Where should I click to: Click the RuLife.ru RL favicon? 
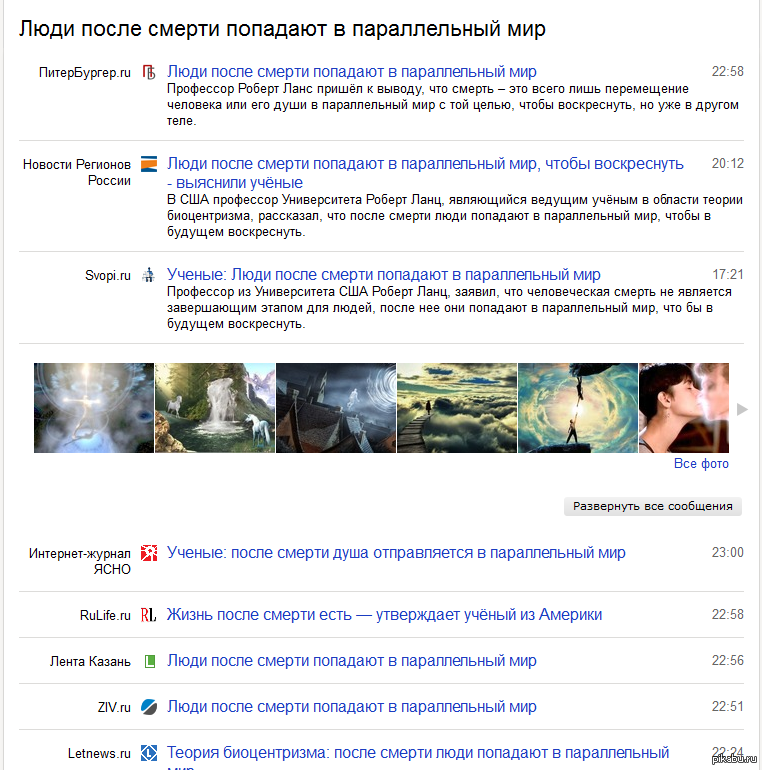(149, 615)
